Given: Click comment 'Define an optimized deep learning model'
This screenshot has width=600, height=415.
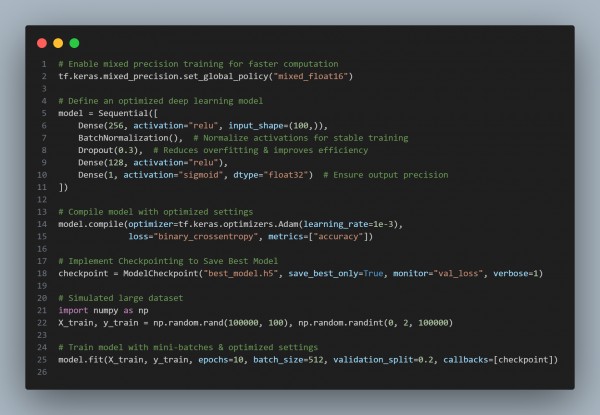Looking at the screenshot, I should pyautogui.click(x=161, y=101).
